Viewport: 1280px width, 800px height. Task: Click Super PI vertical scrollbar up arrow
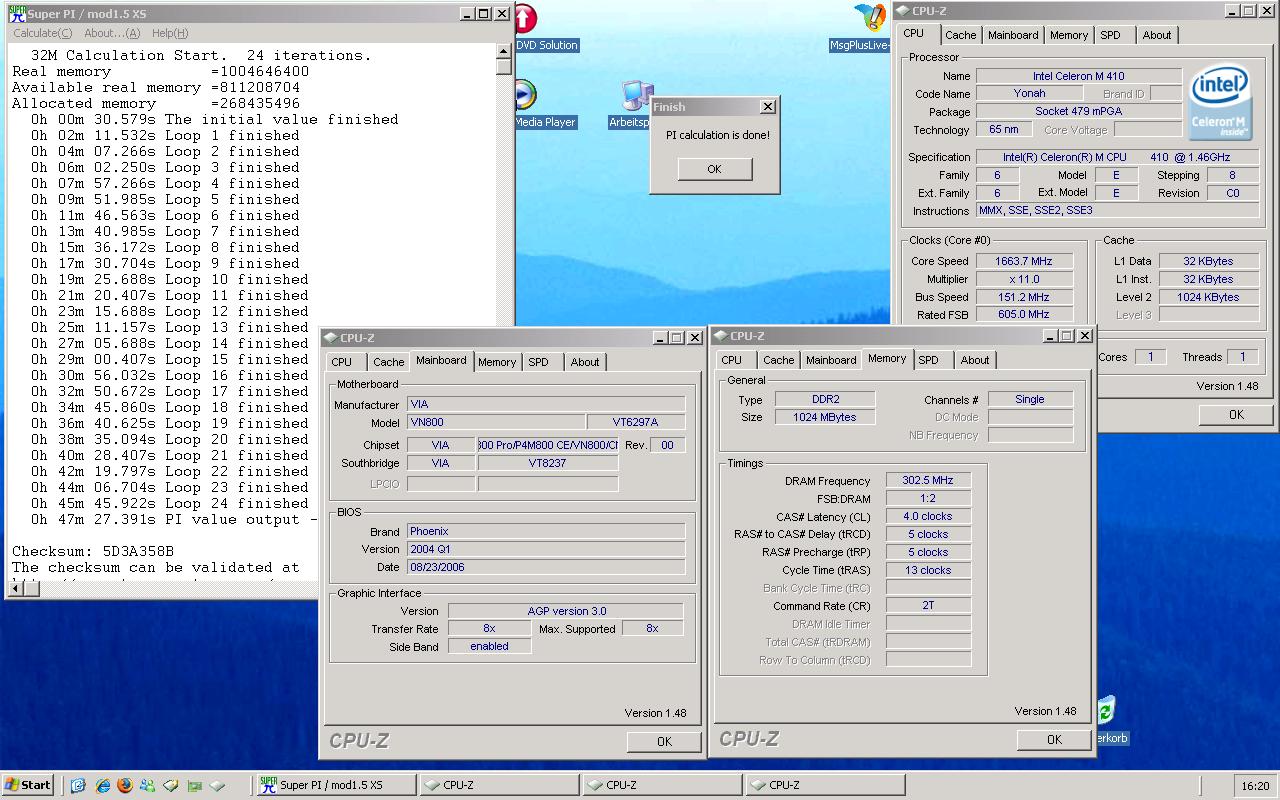[504, 51]
